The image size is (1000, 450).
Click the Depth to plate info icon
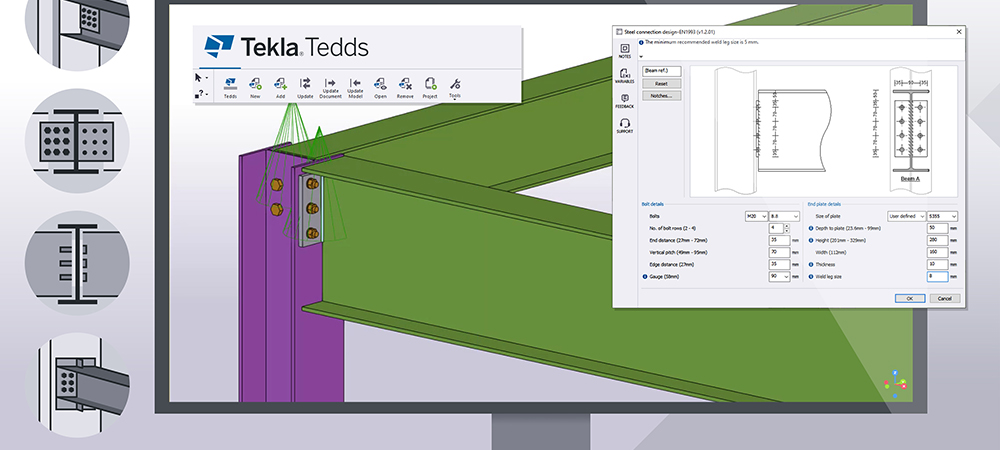[x=811, y=228]
